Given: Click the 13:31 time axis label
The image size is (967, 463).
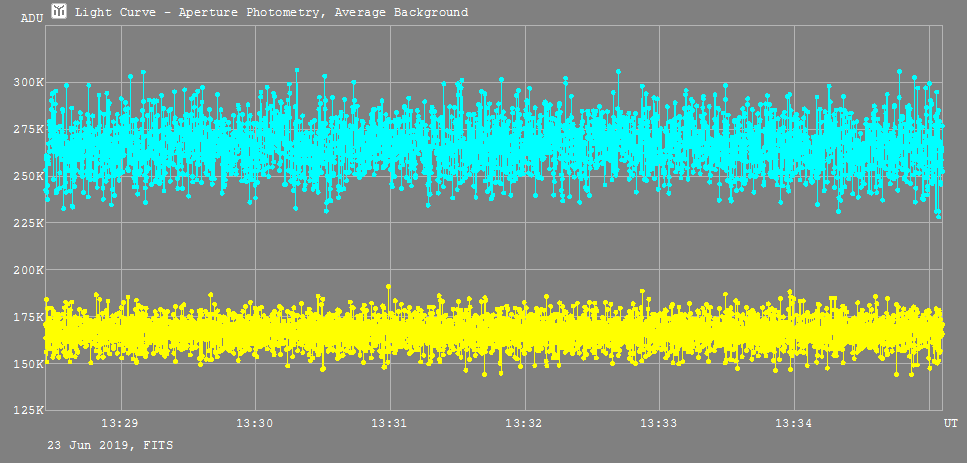Looking at the screenshot, I should [x=390, y=424].
